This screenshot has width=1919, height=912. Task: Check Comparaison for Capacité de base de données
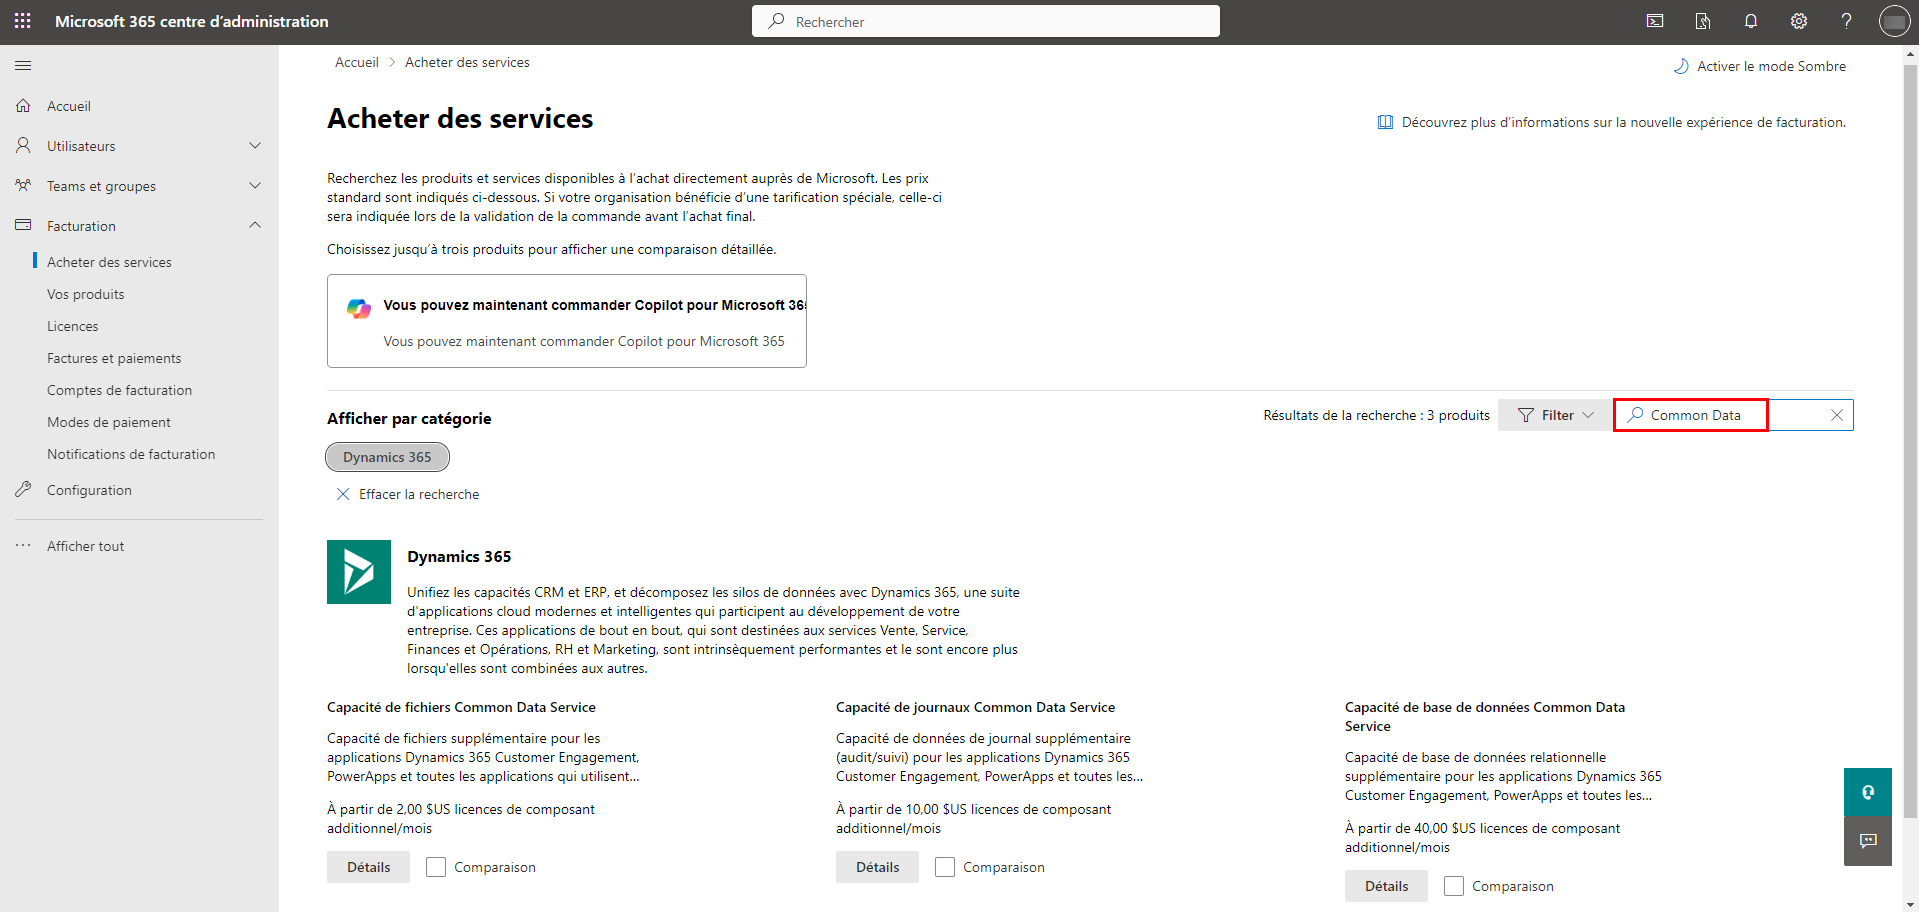(1454, 886)
